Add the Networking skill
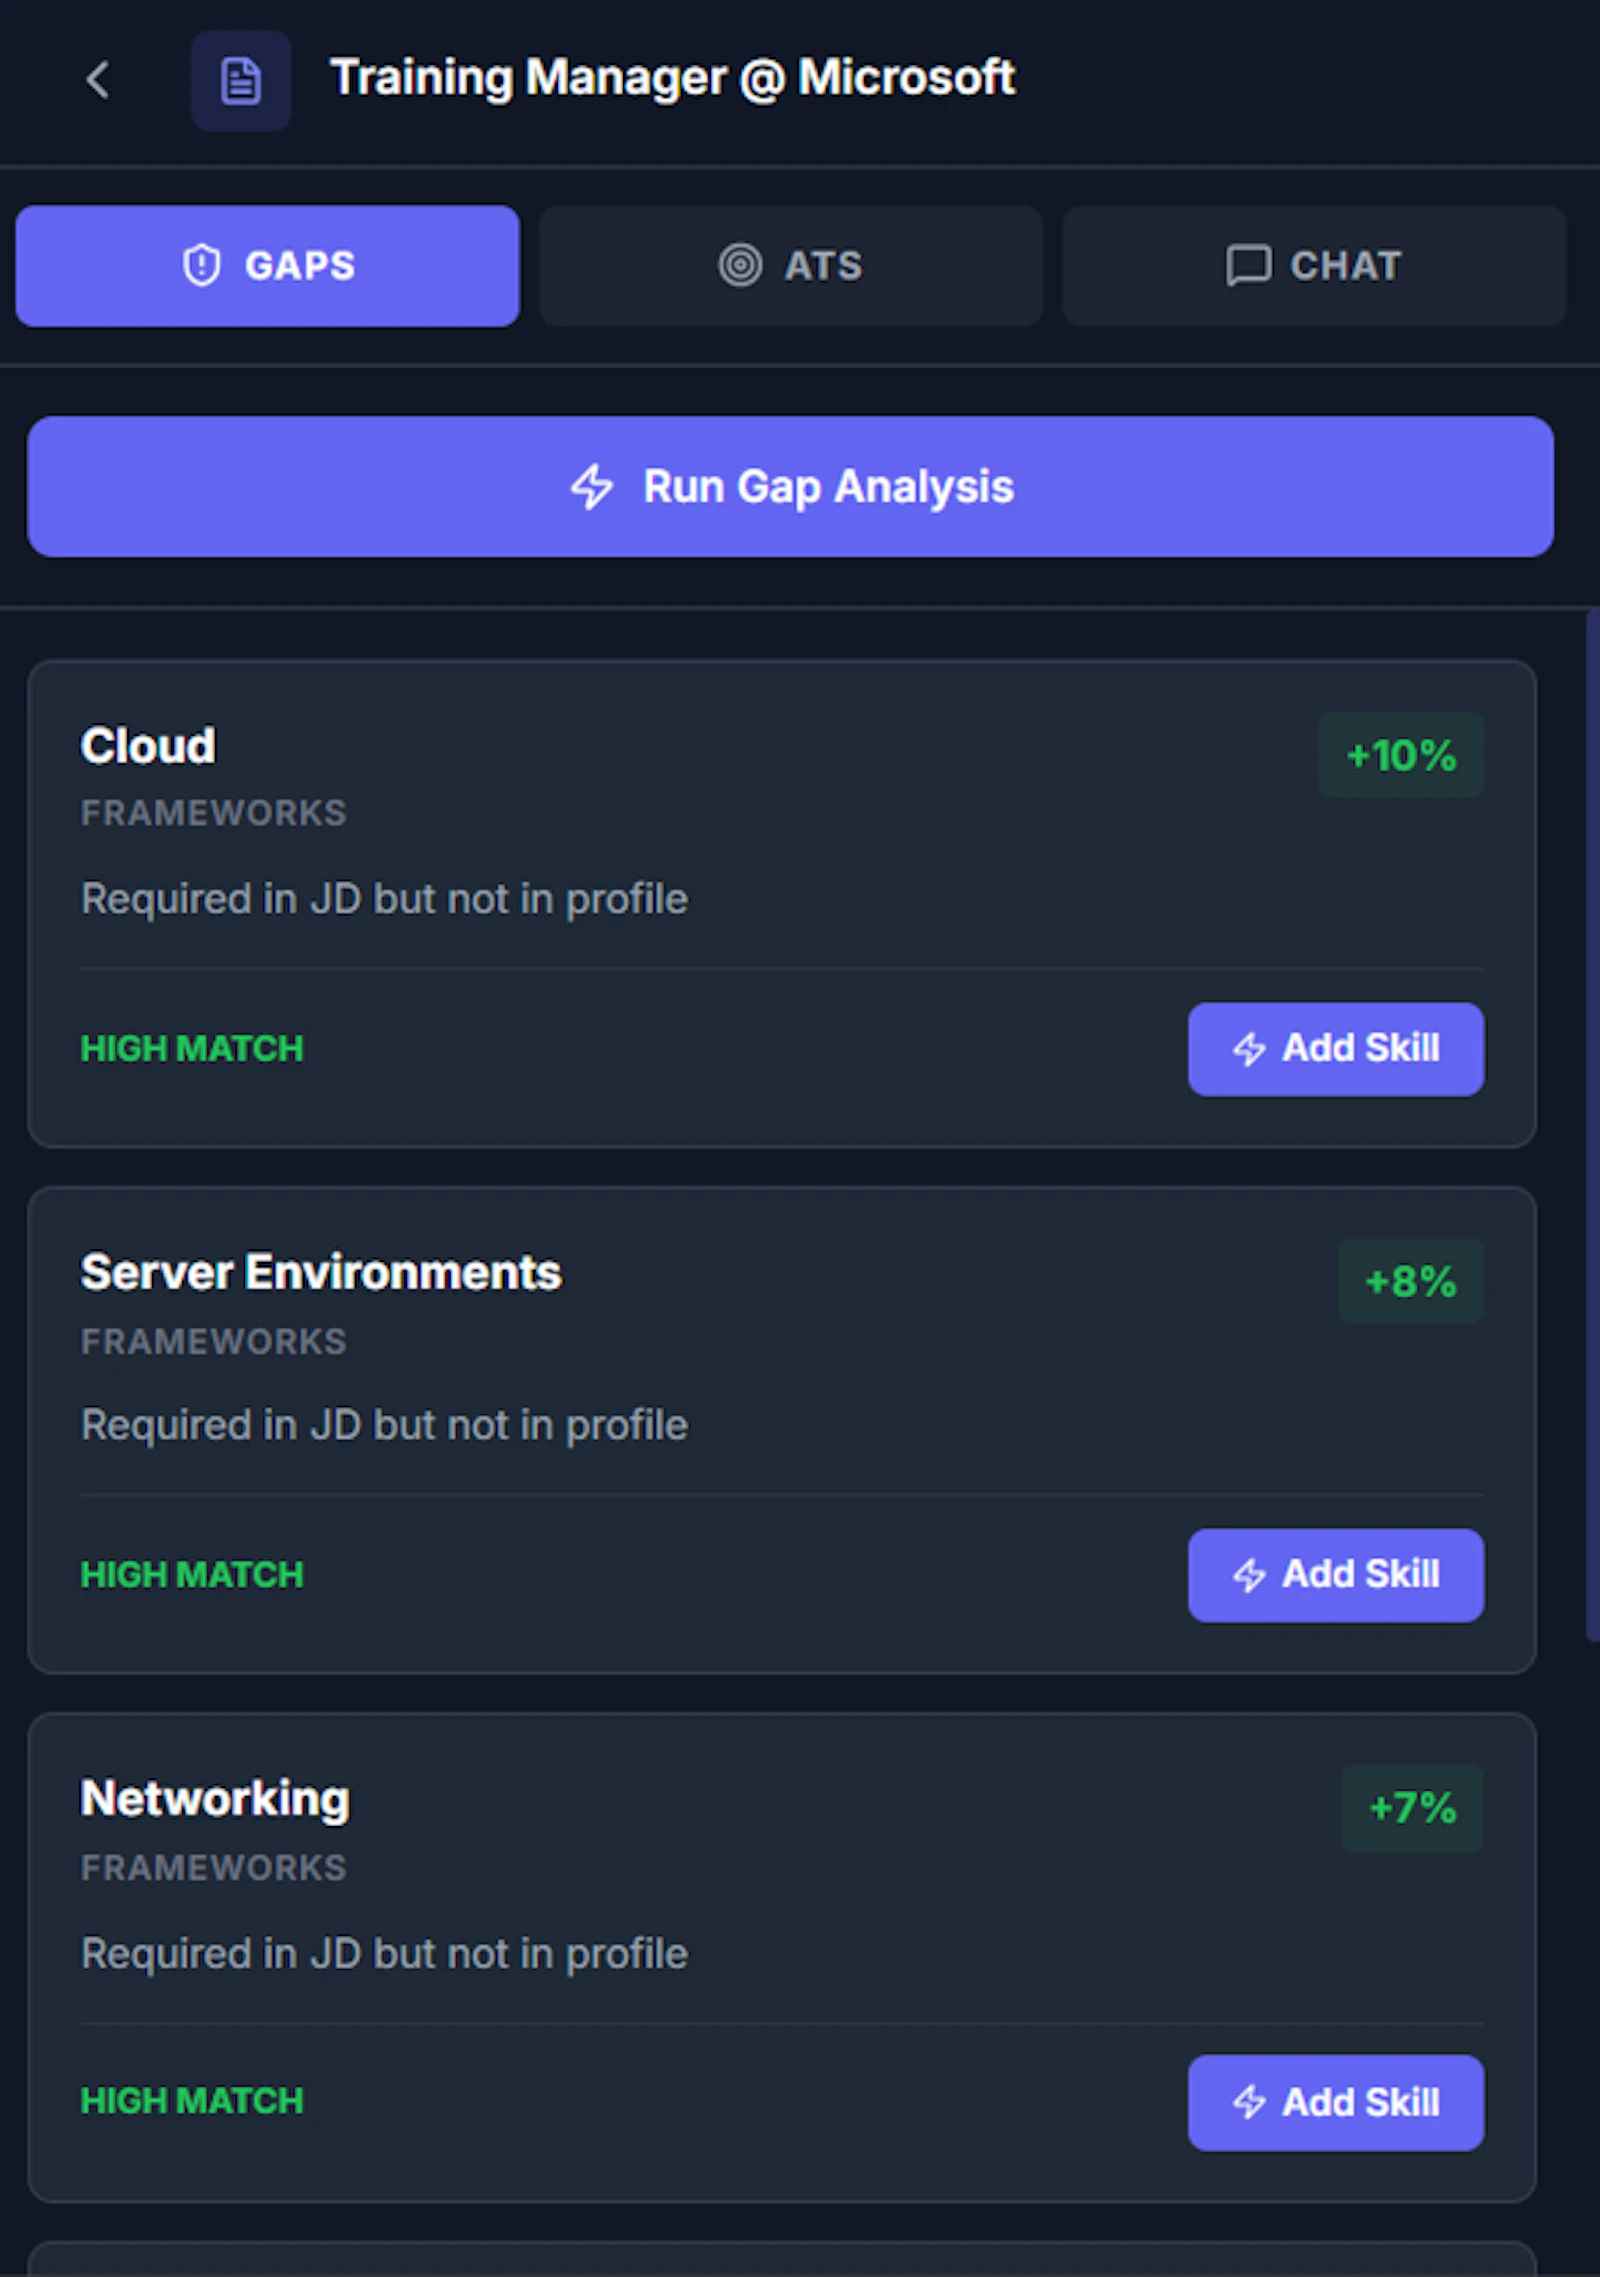This screenshot has height=2277, width=1600. click(x=1336, y=2102)
